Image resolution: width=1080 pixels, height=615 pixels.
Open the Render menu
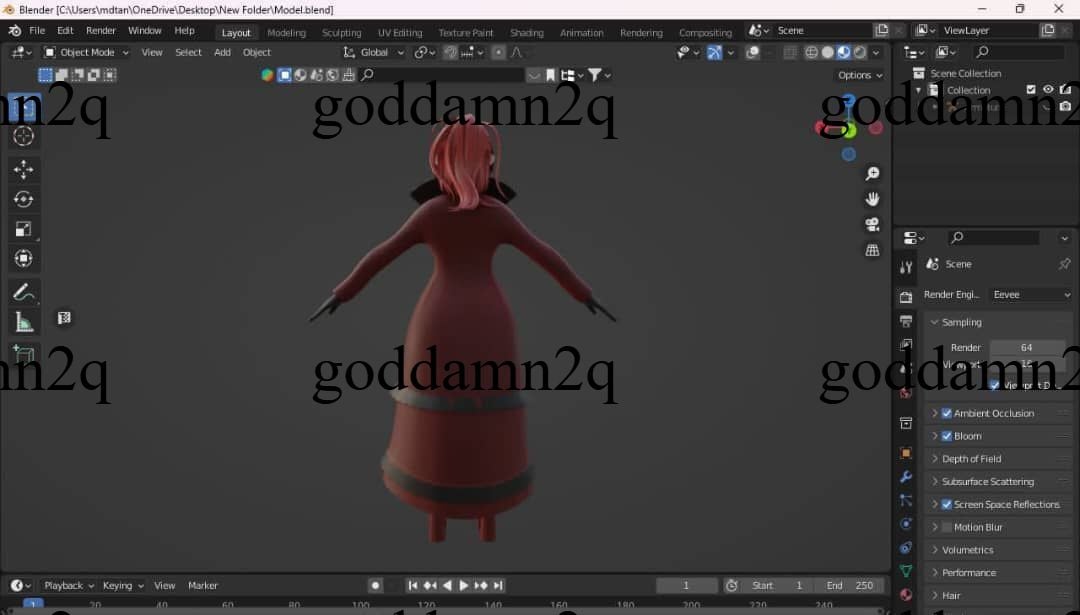click(x=101, y=31)
